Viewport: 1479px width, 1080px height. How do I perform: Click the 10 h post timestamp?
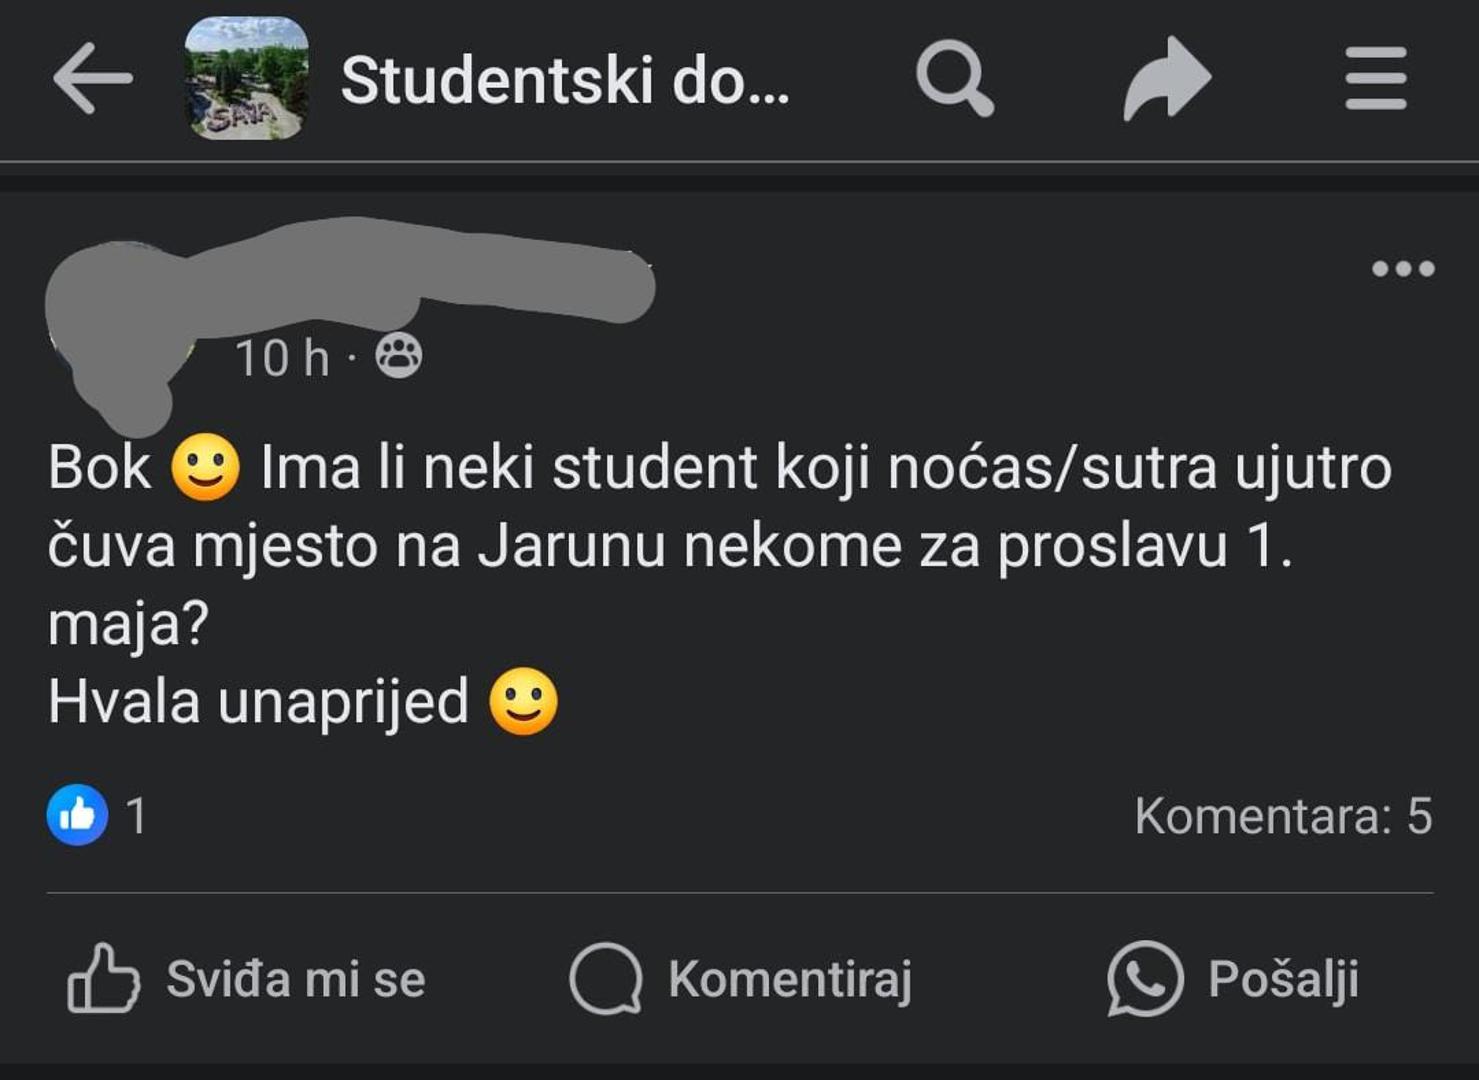pyautogui.click(x=281, y=358)
